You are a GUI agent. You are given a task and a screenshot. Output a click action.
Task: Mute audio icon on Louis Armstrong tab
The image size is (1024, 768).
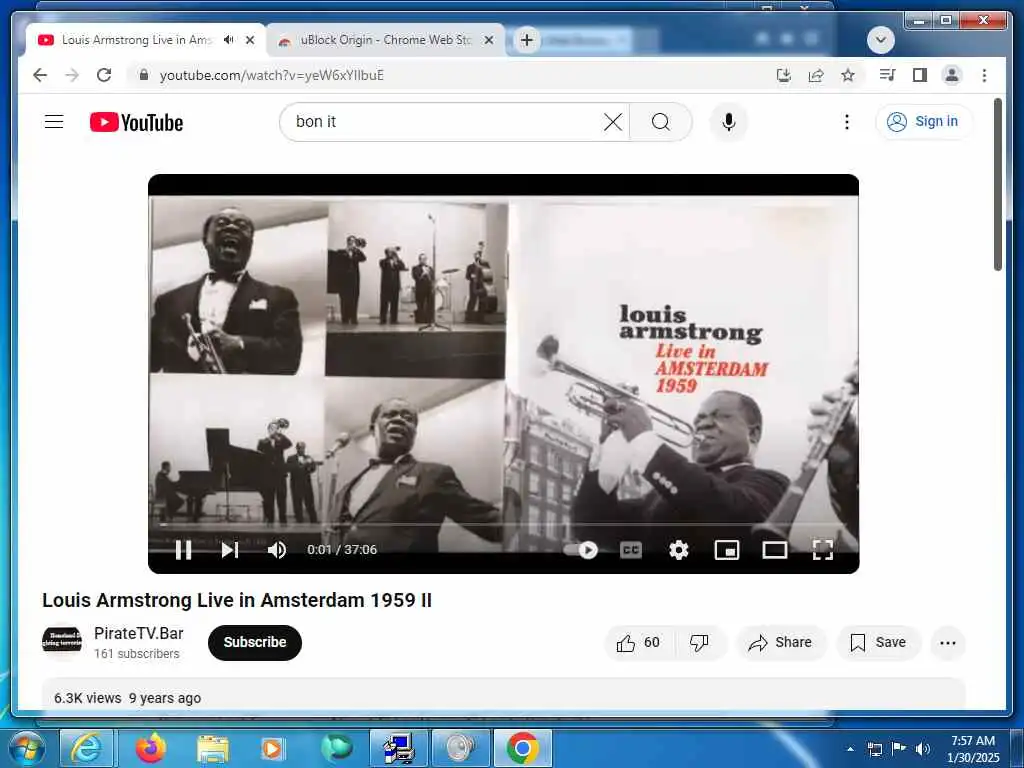click(228, 40)
